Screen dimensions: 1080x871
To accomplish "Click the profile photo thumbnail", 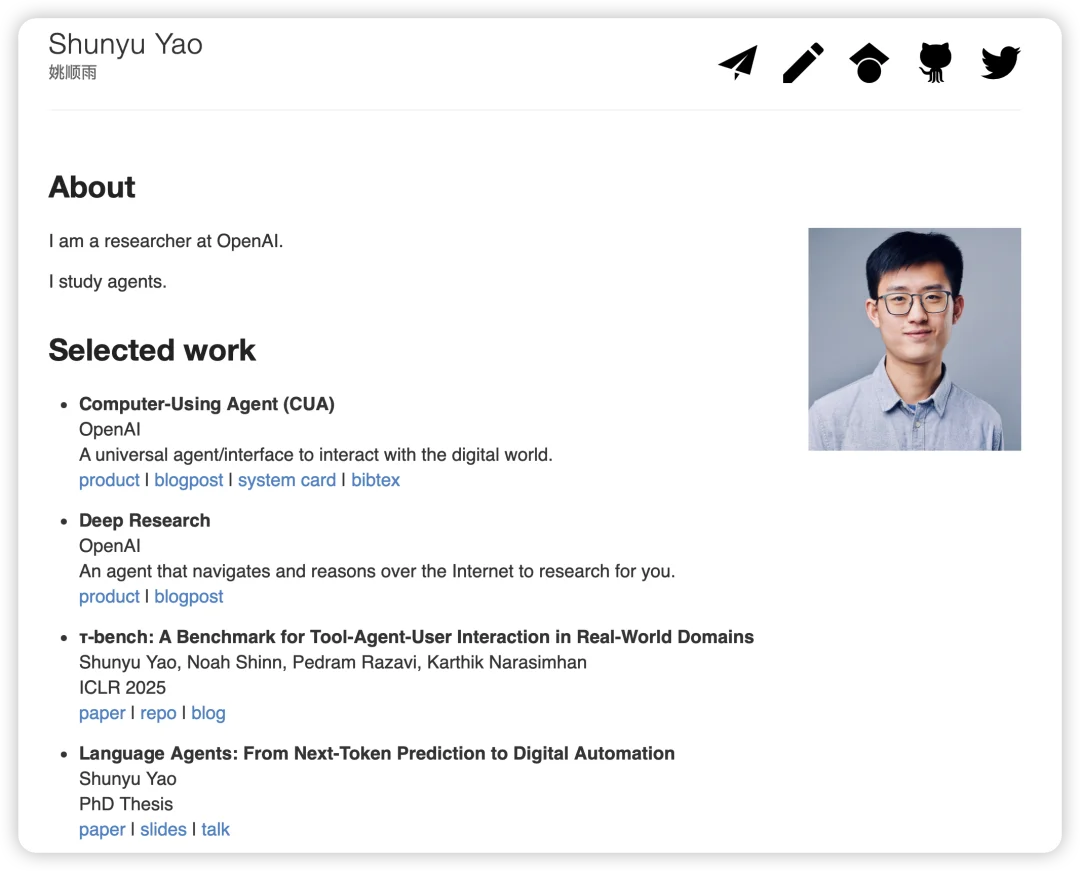I will pyautogui.click(x=914, y=339).
